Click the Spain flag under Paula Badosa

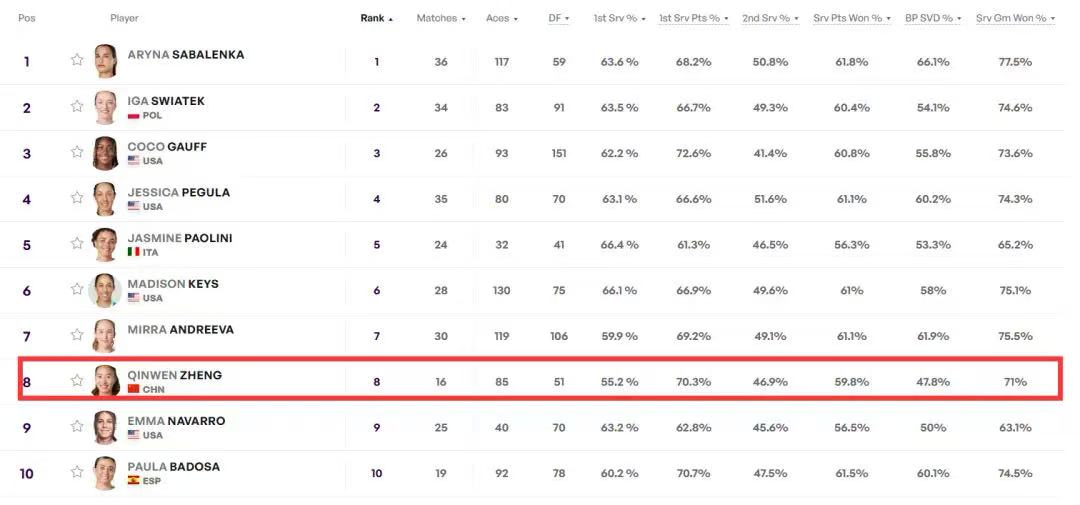(133, 481)
